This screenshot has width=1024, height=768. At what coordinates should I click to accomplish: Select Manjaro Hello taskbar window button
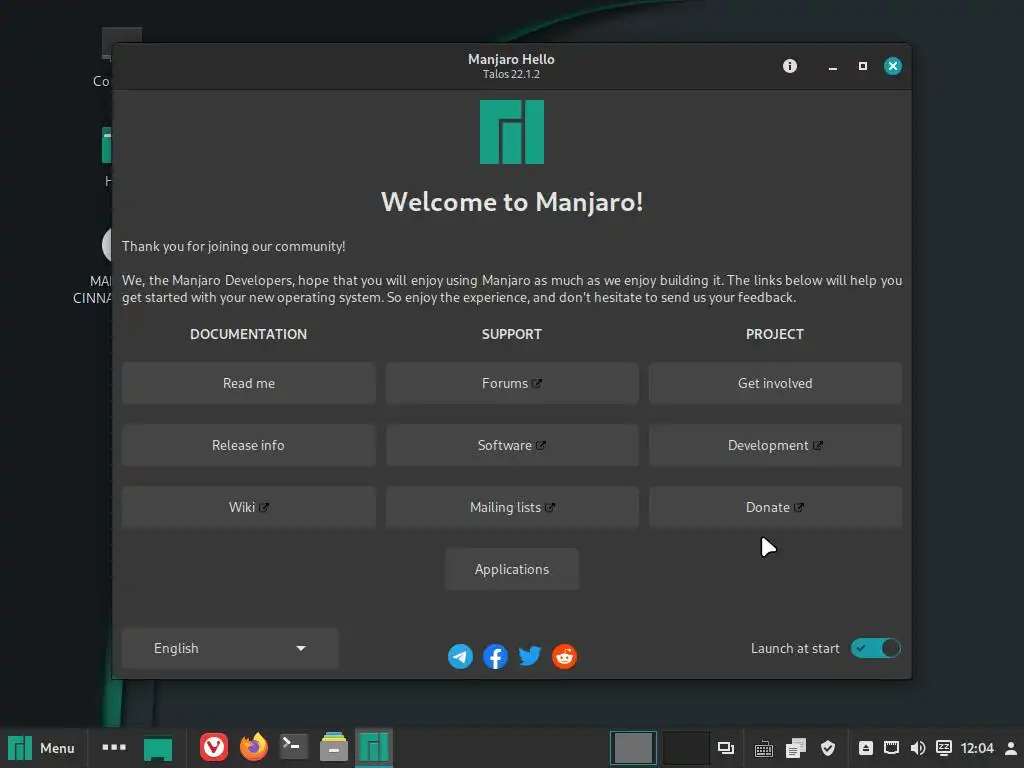[374, 748]
